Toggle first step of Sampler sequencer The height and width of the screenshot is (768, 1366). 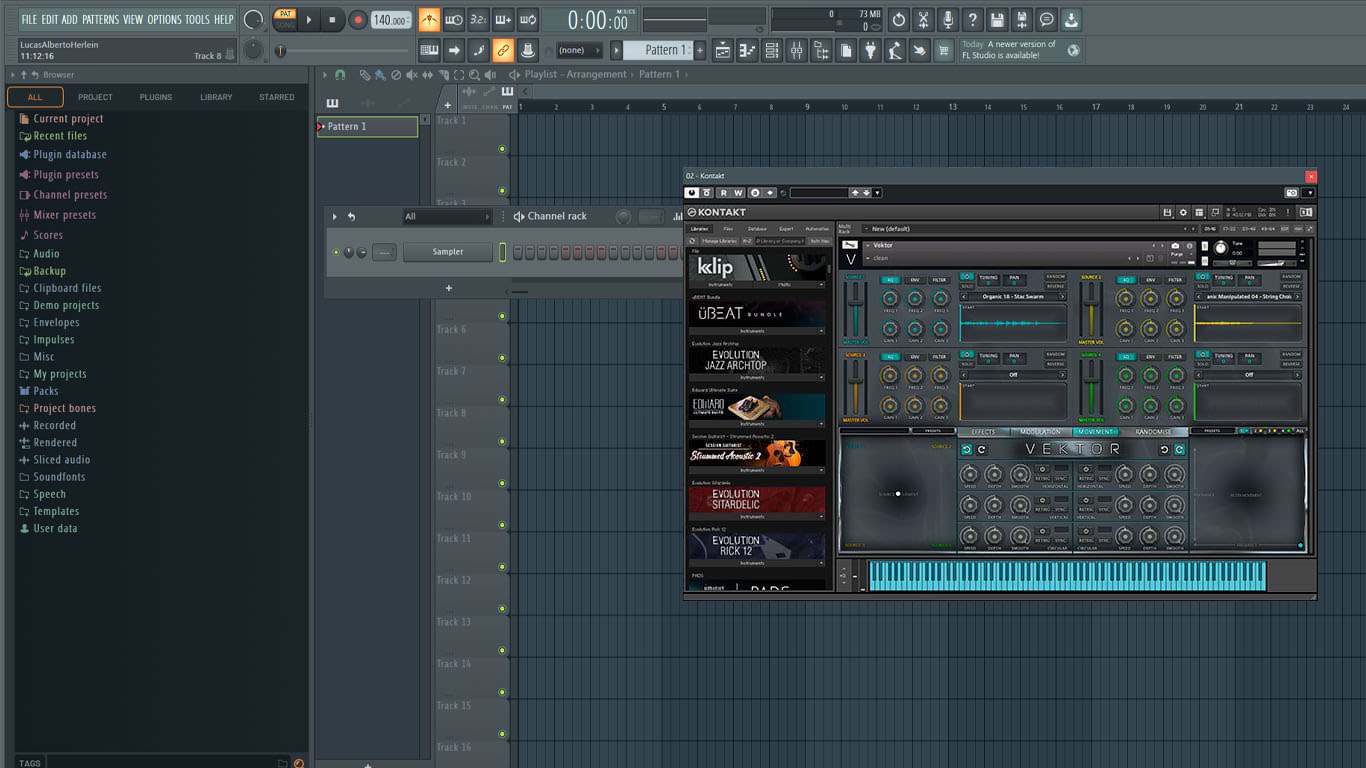518,252
